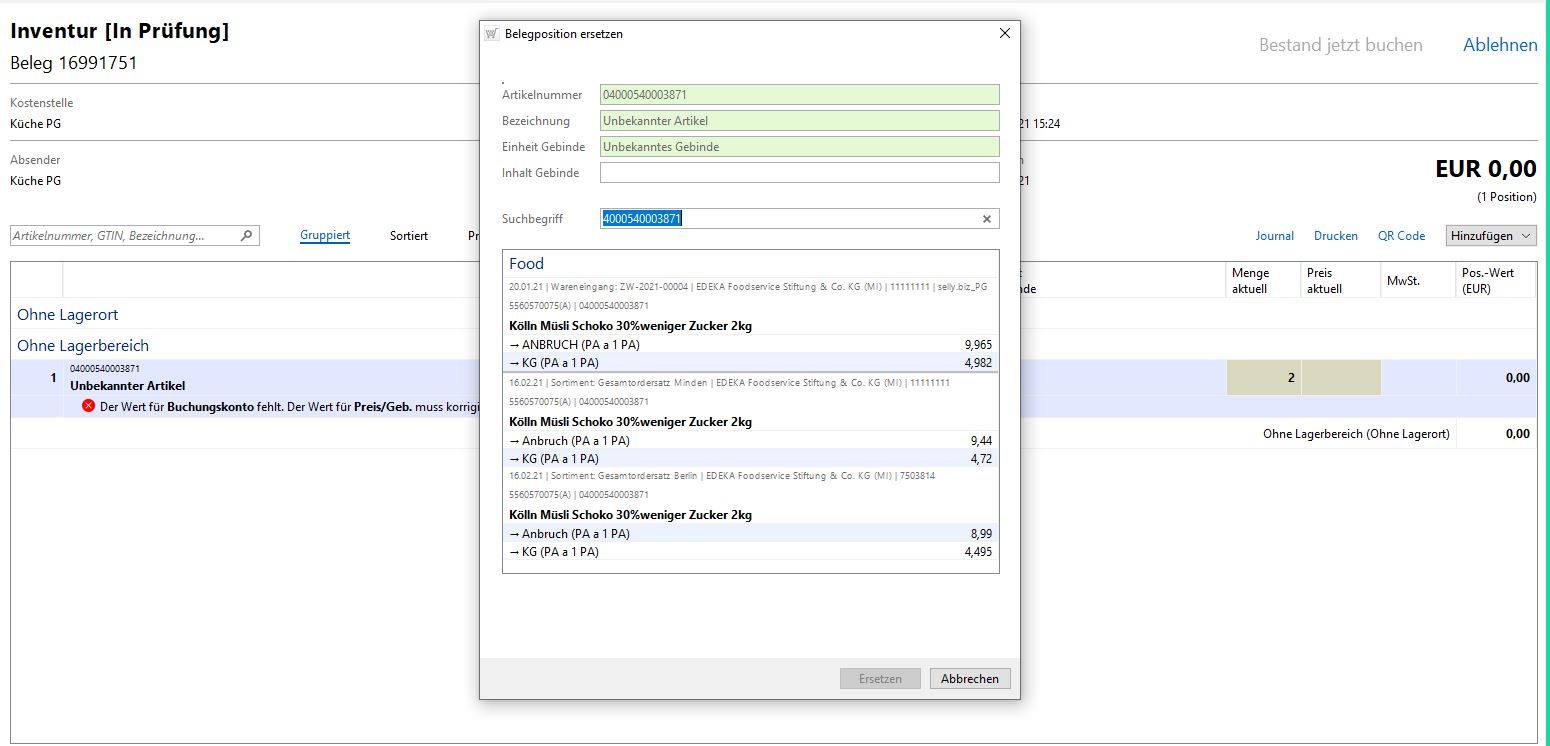Click the Drucken link
The image size is (1550, 746).
(x=1335, y=236)
